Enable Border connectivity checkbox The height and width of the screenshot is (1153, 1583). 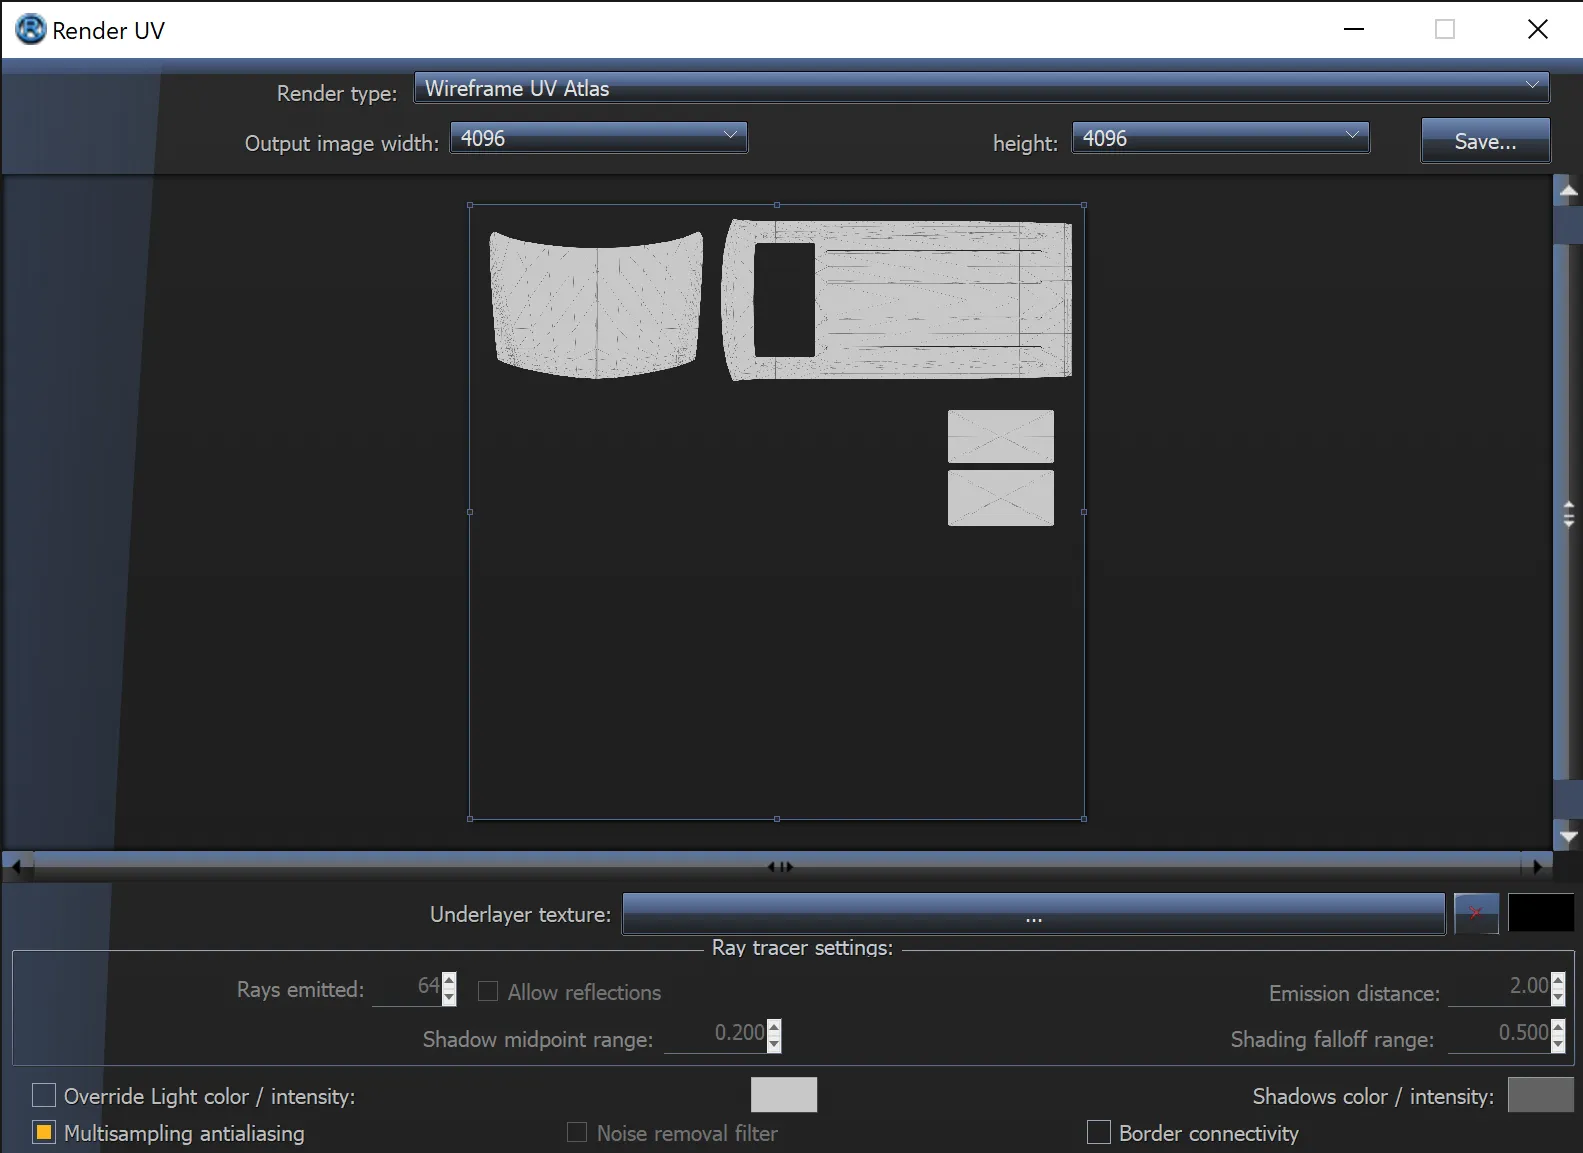tap(1098, 1132)
